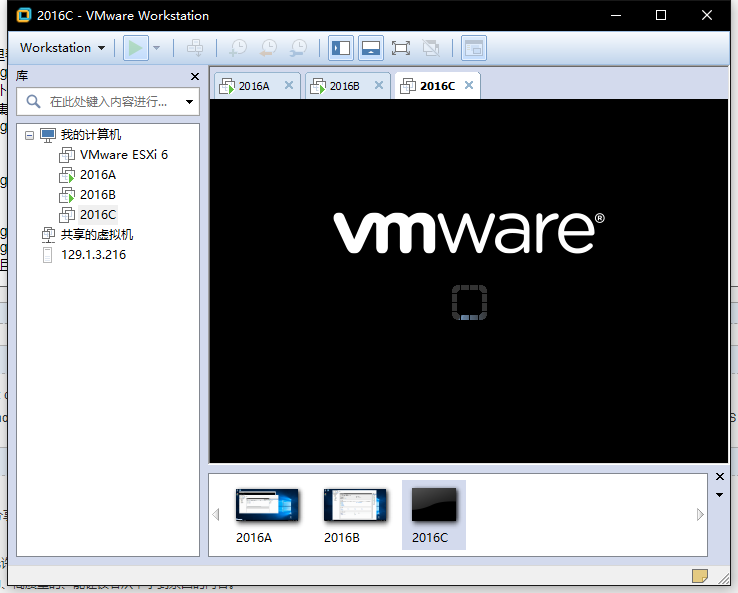
Task: Revert to snapshot toolbar icon
Action: click(268, 48)
